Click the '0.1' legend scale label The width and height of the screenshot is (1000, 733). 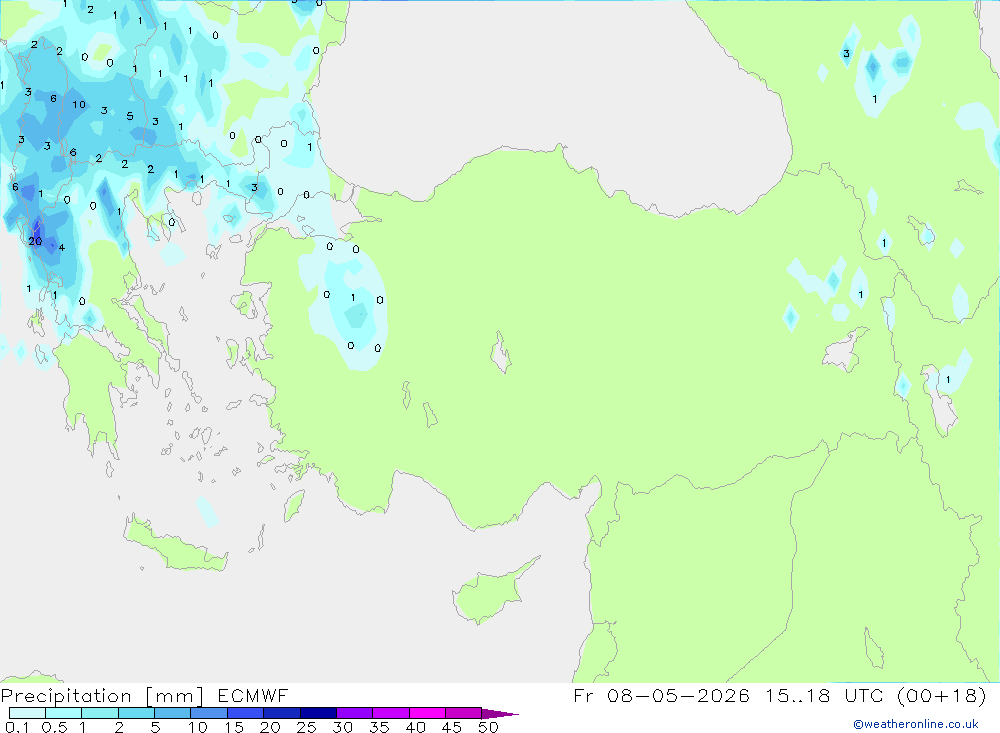point(17,727)
